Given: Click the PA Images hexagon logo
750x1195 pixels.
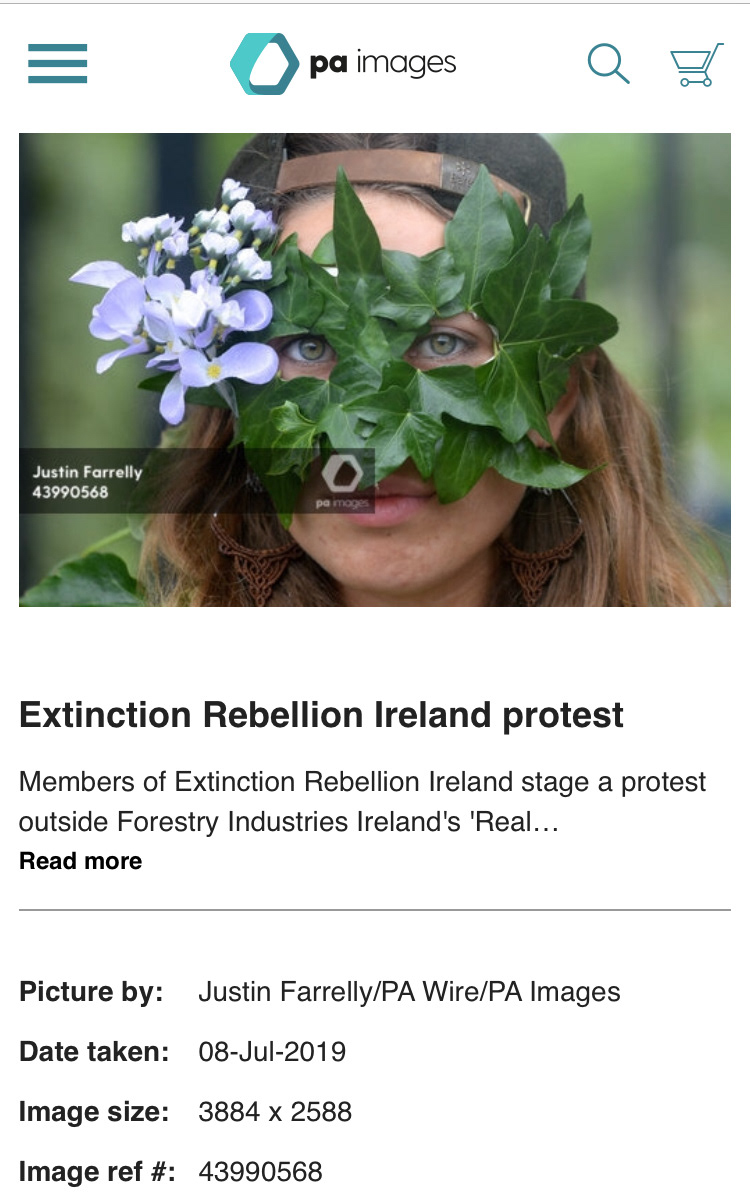Looking at the screenshot, I should tap(264, 64).
